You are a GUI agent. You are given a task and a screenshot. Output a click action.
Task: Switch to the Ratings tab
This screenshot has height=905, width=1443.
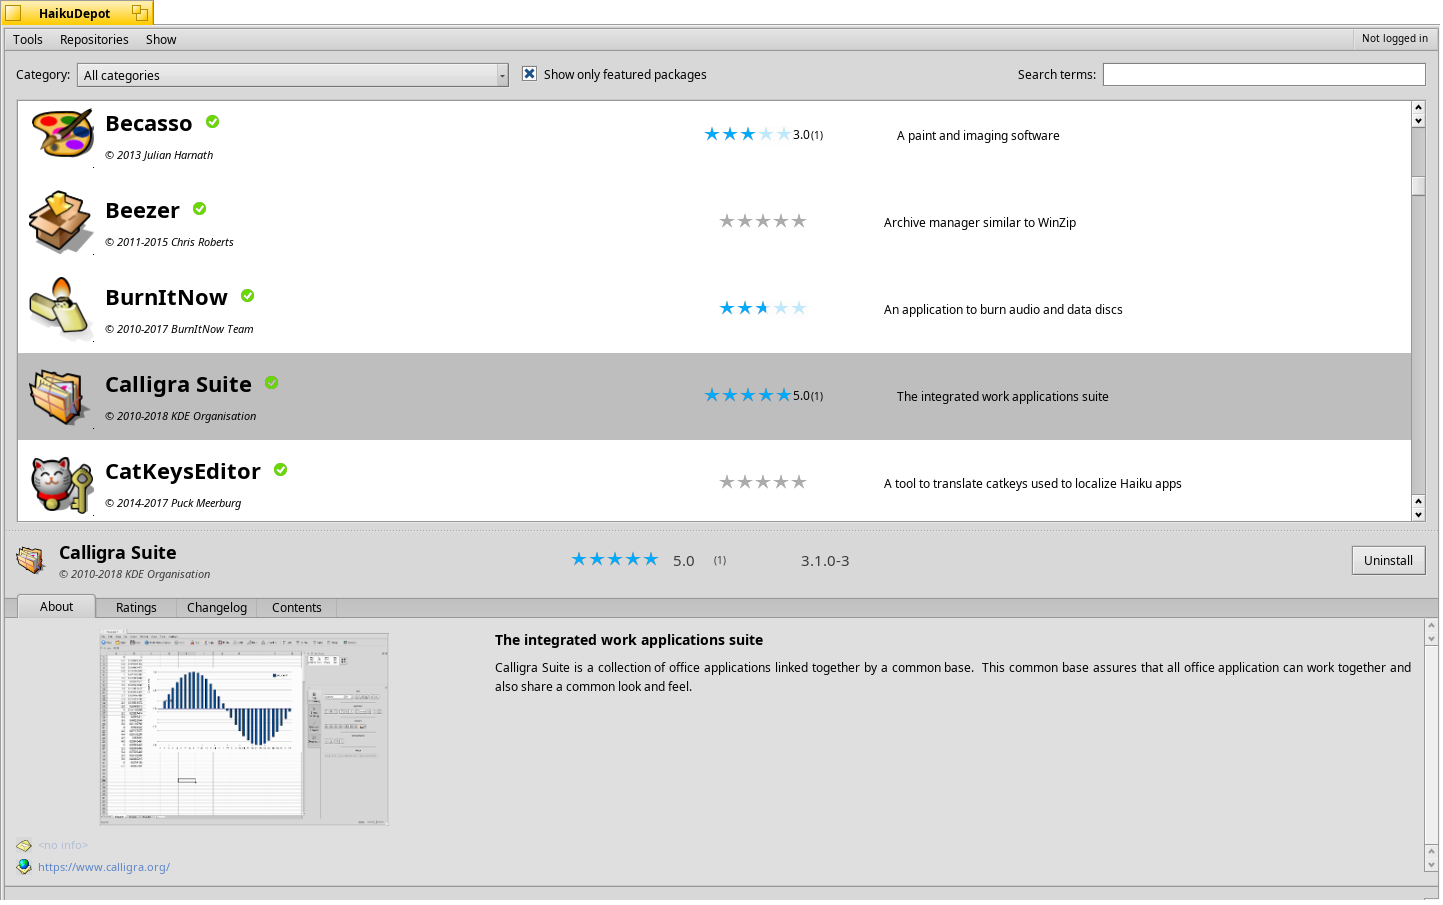(x=136, y=608)
